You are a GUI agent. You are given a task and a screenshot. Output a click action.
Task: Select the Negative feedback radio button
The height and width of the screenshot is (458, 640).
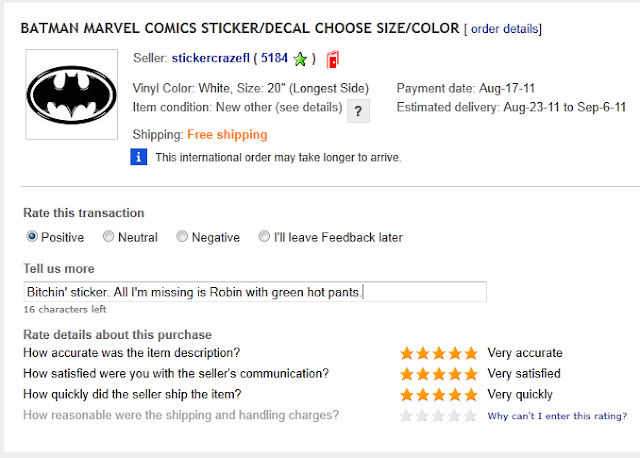click(182, 236)
